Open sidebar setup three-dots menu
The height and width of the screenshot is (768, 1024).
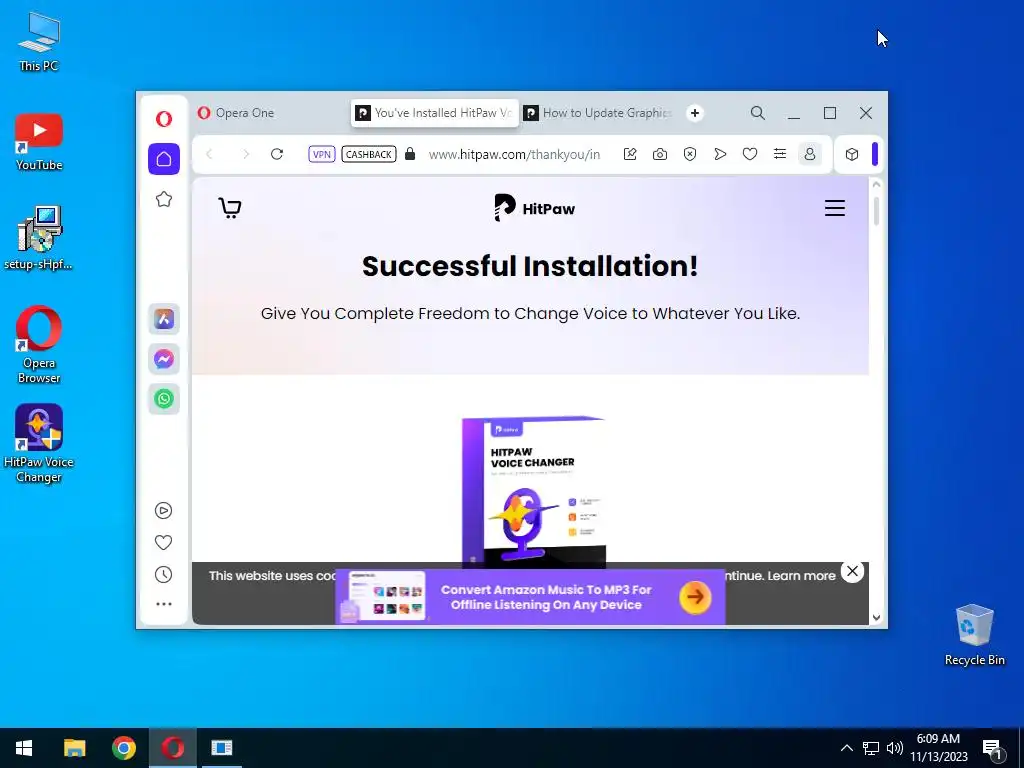[164, 604]
